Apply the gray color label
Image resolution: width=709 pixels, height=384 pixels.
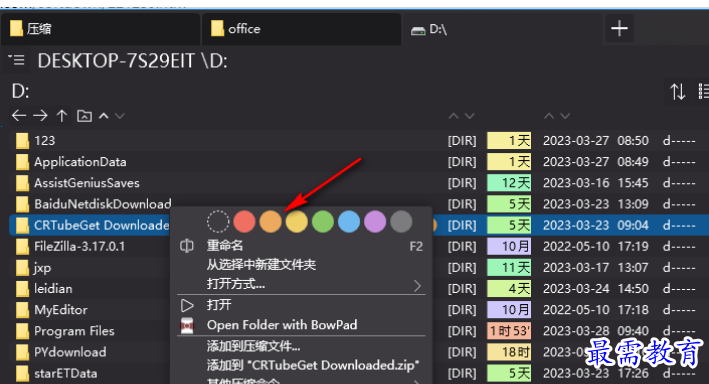coord(401,222)
